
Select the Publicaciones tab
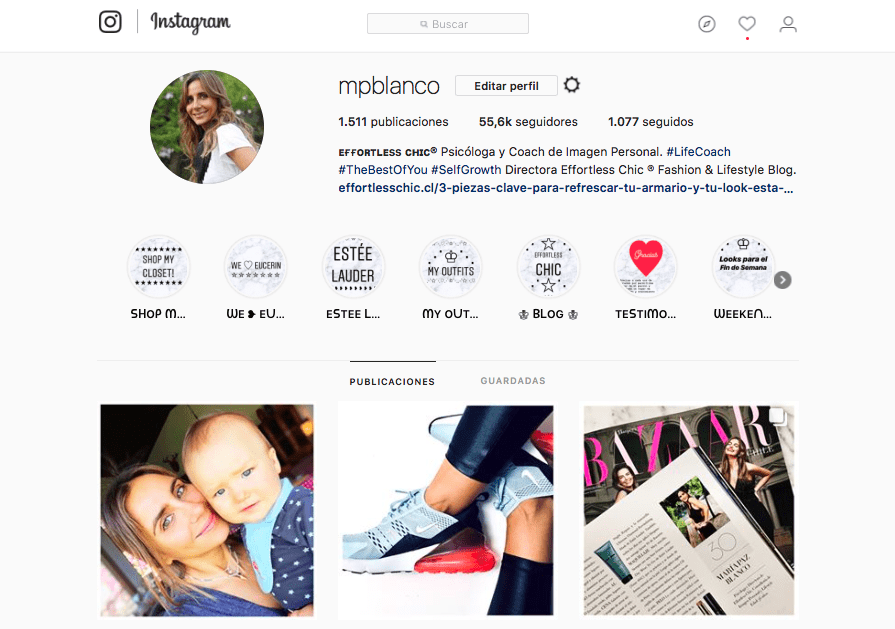pos(392,381)
